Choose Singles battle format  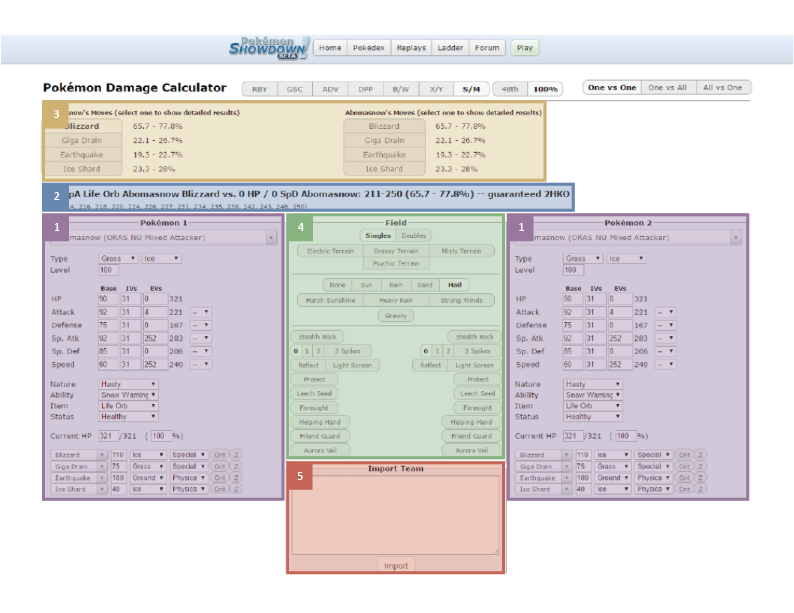(378, 235)
